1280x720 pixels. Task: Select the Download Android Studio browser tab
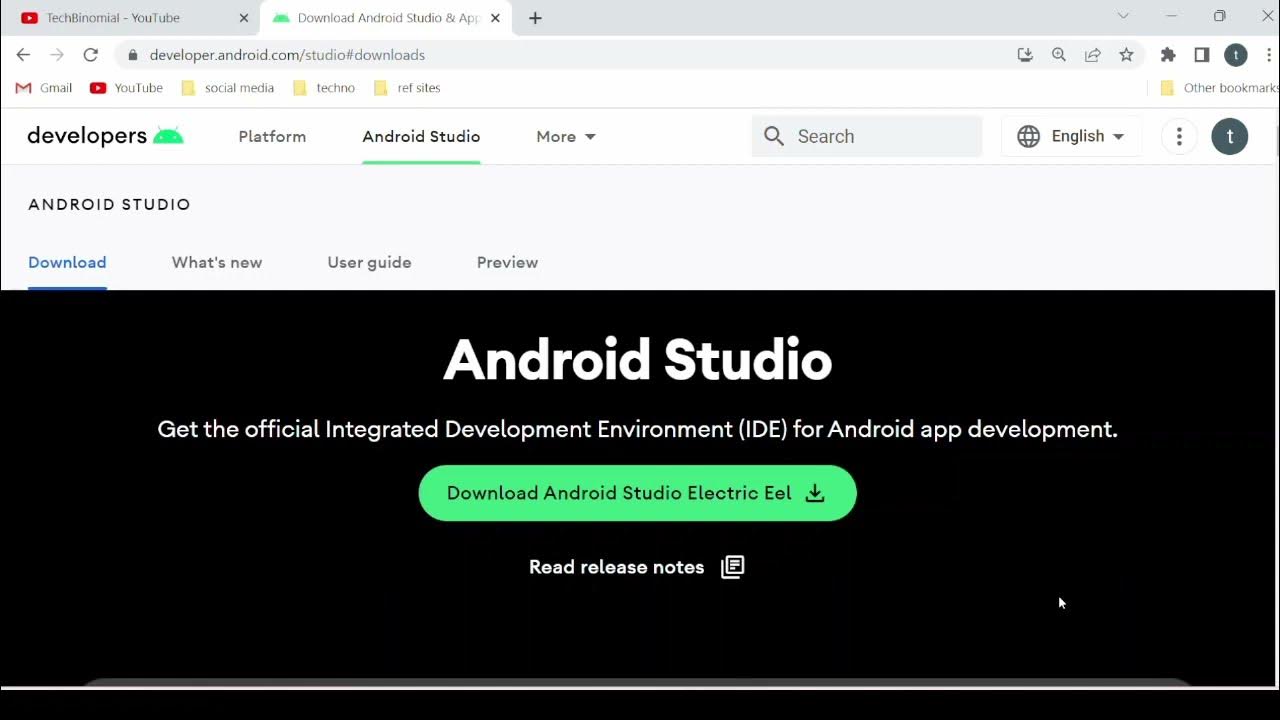coord(385,18)
